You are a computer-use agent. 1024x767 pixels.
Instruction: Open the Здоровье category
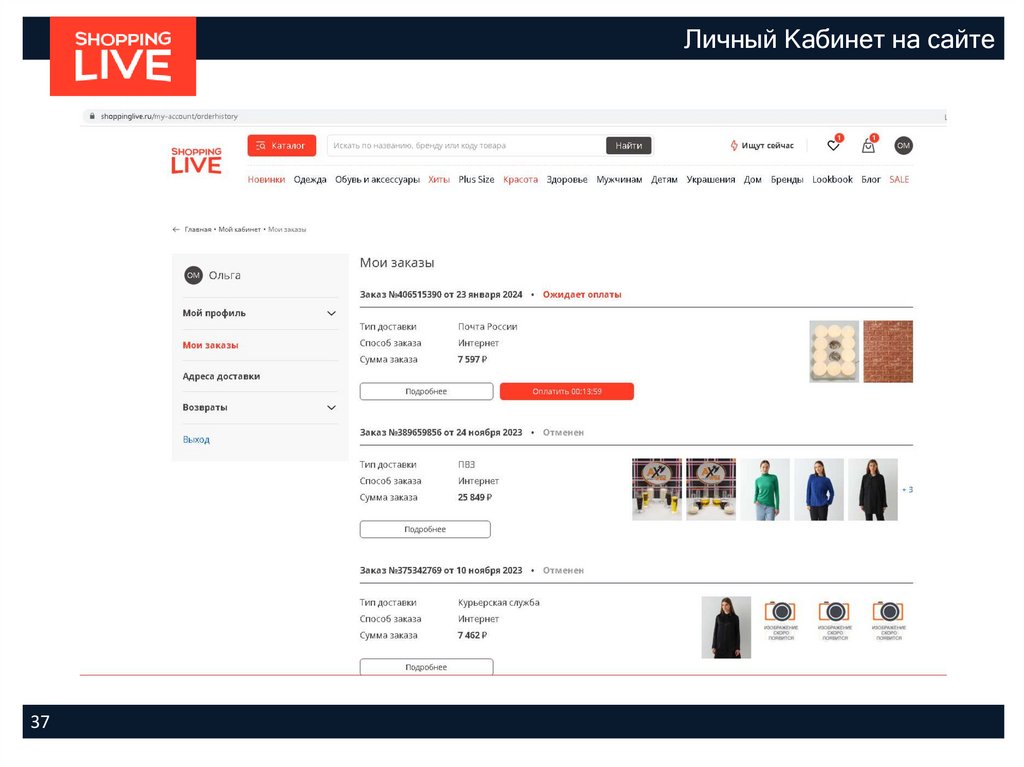click(567, 180)
